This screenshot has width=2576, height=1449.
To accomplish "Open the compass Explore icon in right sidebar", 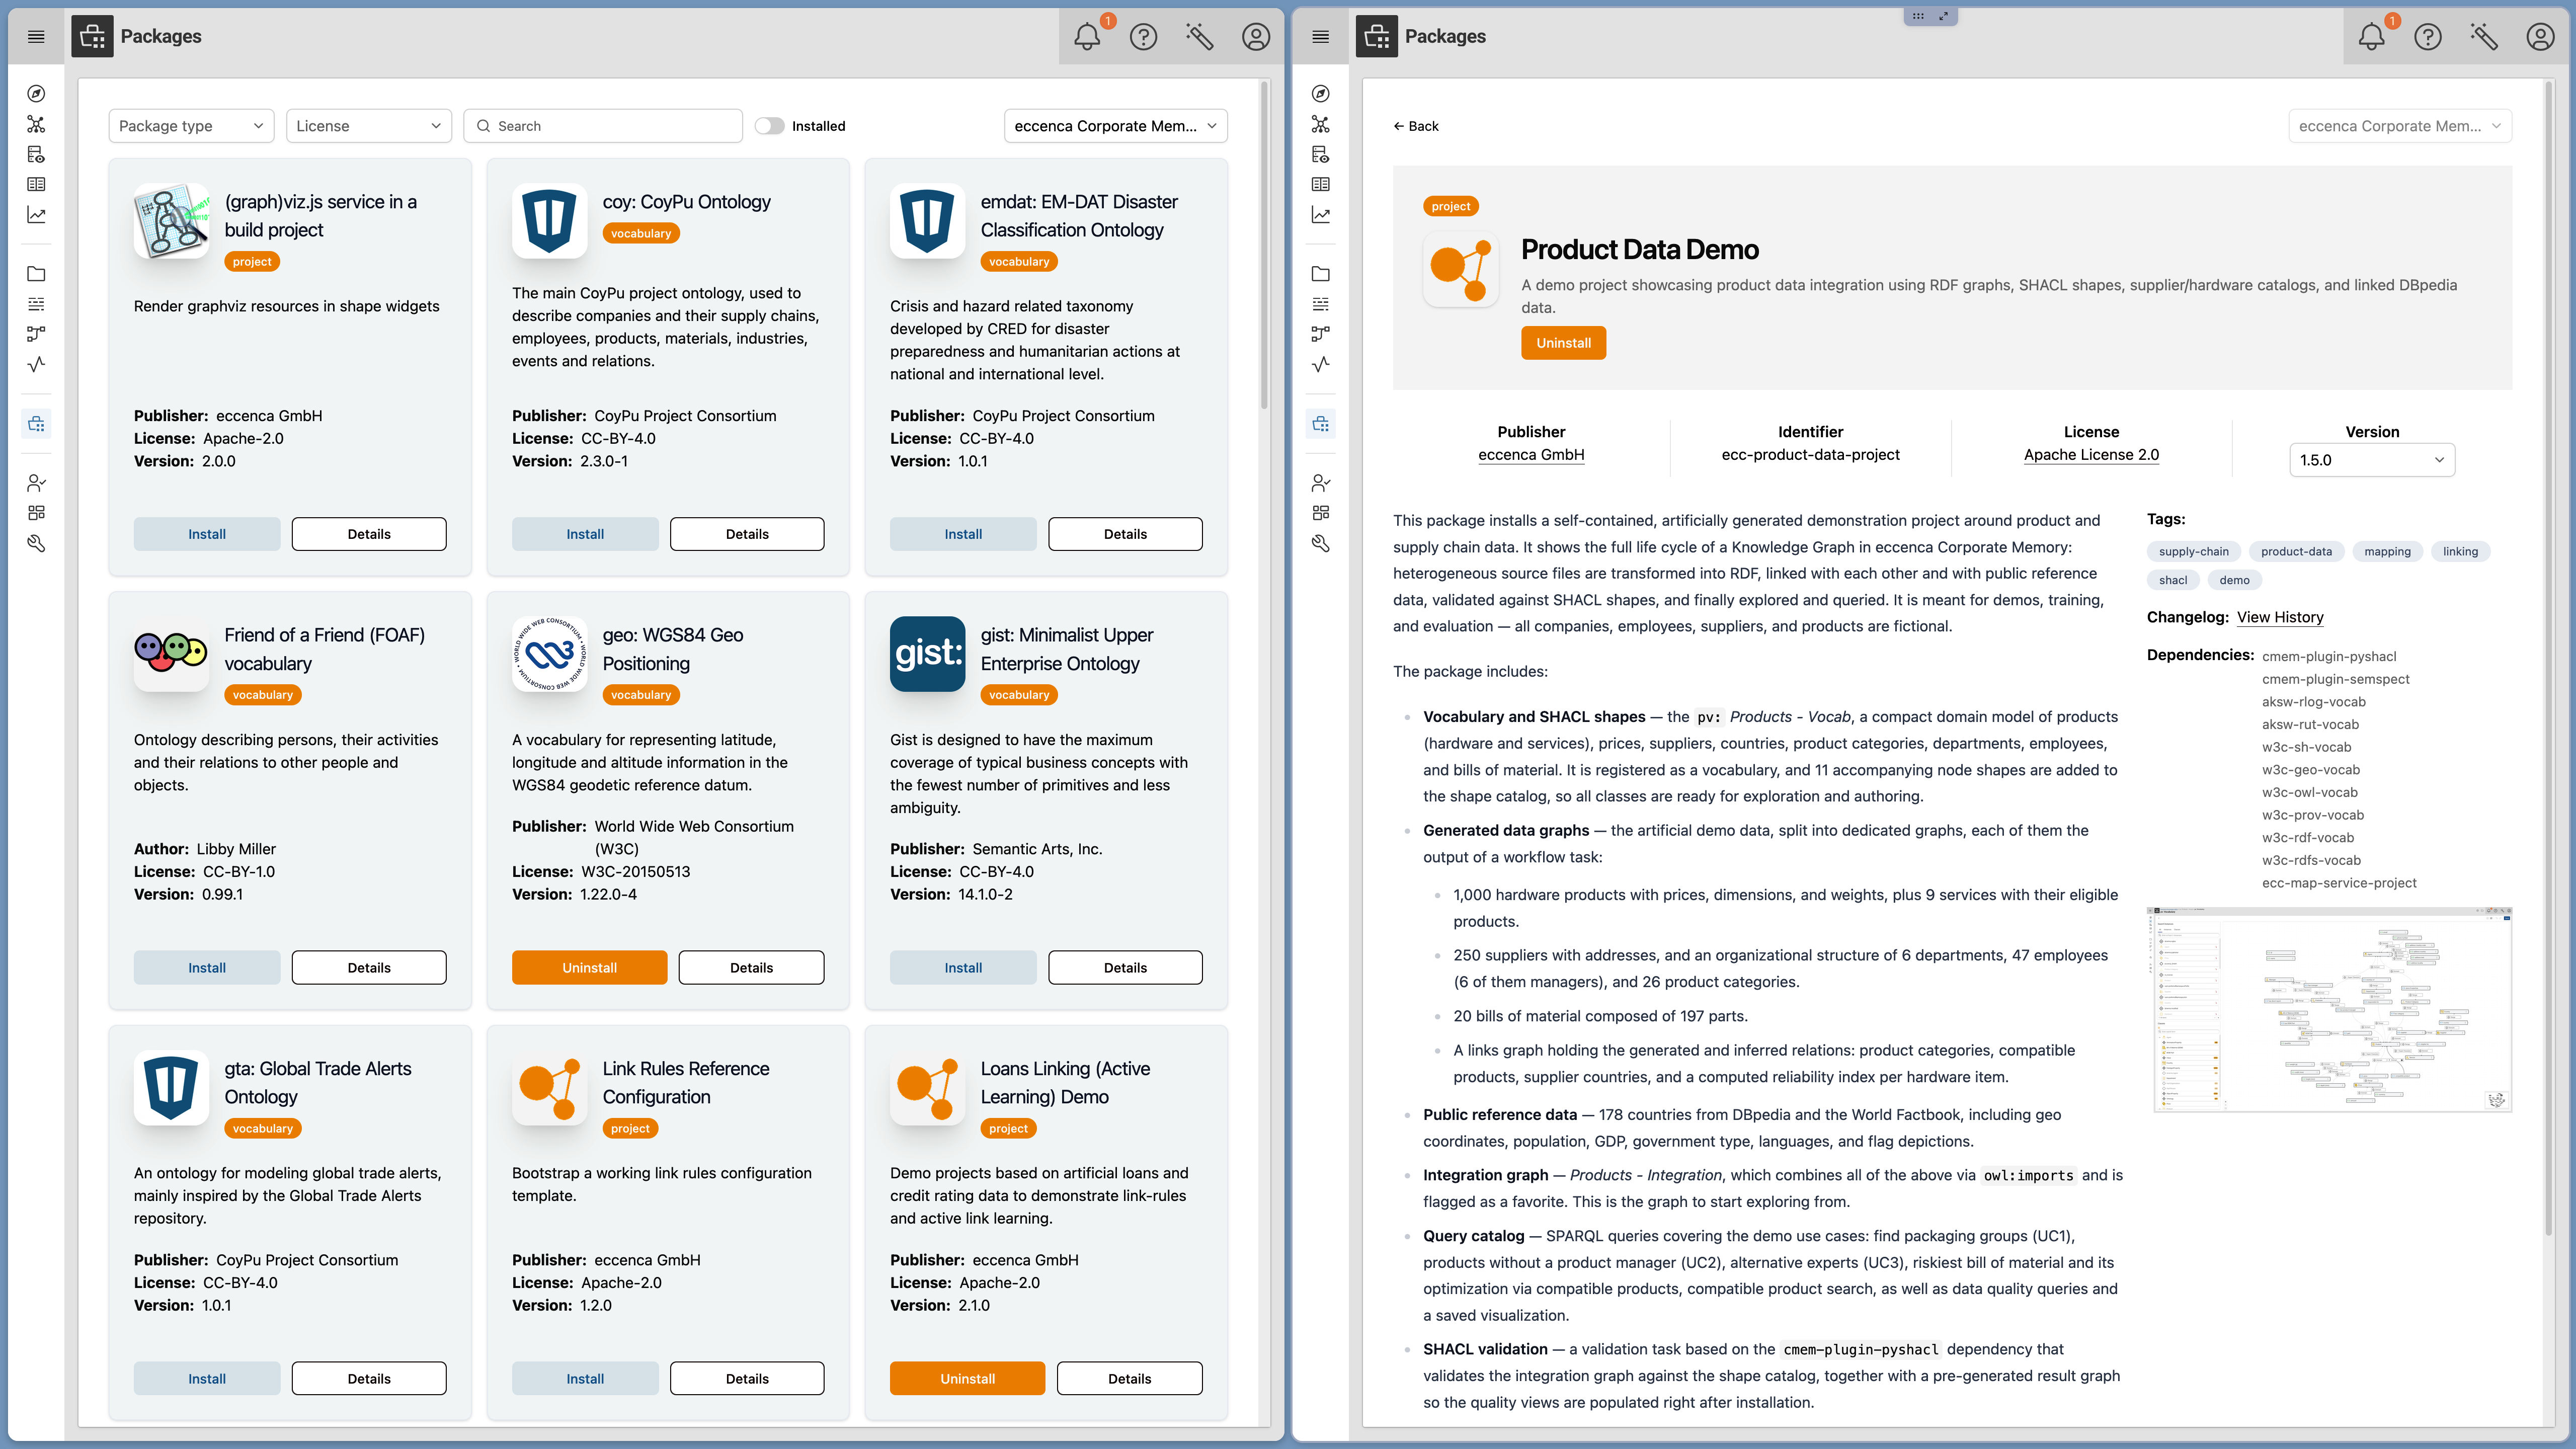I will point(1320,94).
